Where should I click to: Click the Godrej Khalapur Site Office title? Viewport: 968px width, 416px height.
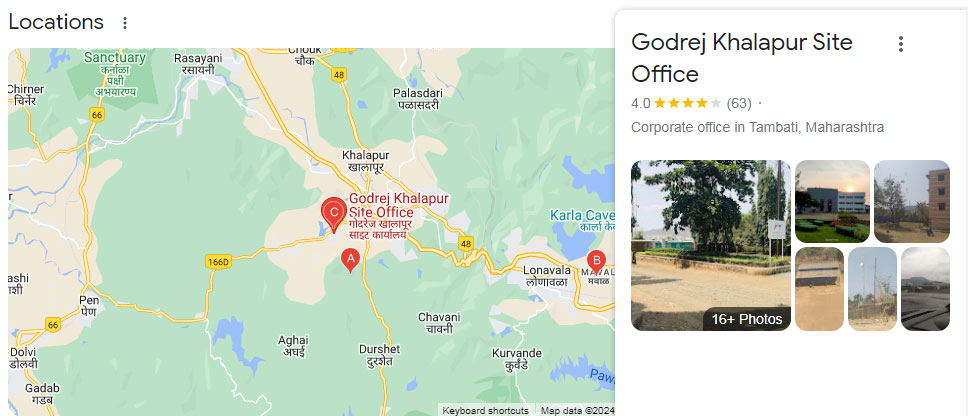(741, 58)
